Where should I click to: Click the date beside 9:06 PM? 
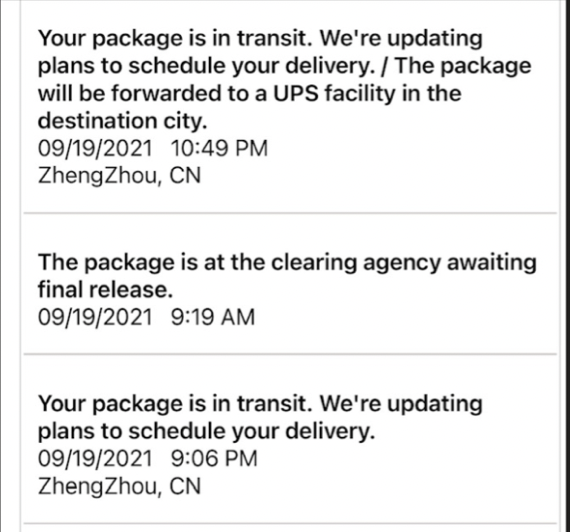click(95, 458)
